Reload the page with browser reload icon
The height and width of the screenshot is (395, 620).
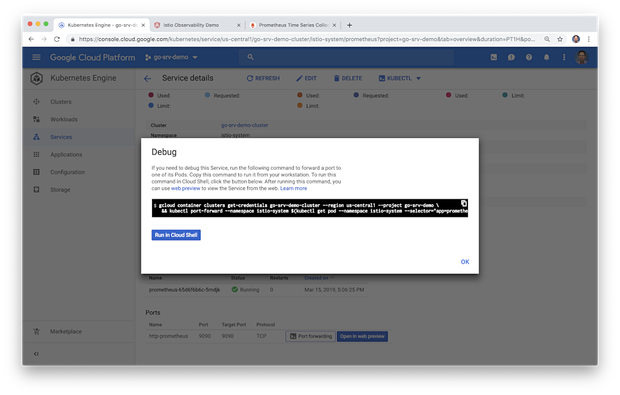point(57,39)
